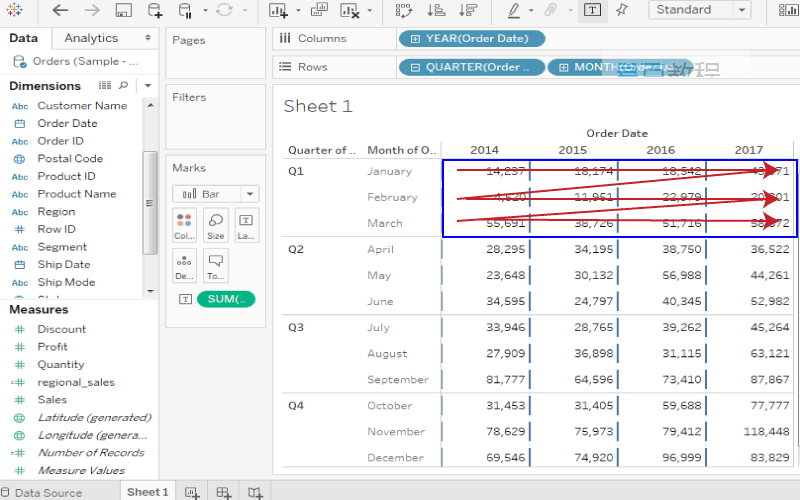This screenshot has width=800, height=500.
Task: Sort descending icon in toolbar
Action: pyautogui.click(x=468, y=10)
